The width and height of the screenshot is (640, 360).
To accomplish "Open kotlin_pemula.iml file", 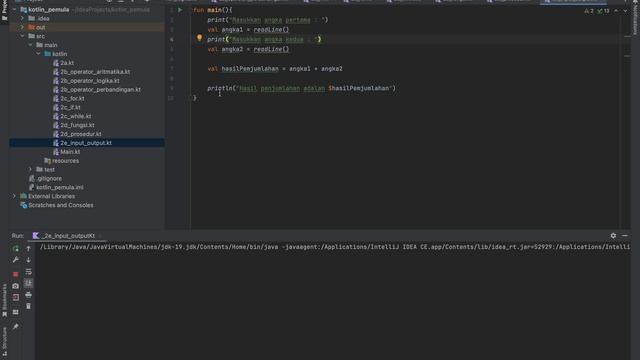I will [x=60, y=187].
